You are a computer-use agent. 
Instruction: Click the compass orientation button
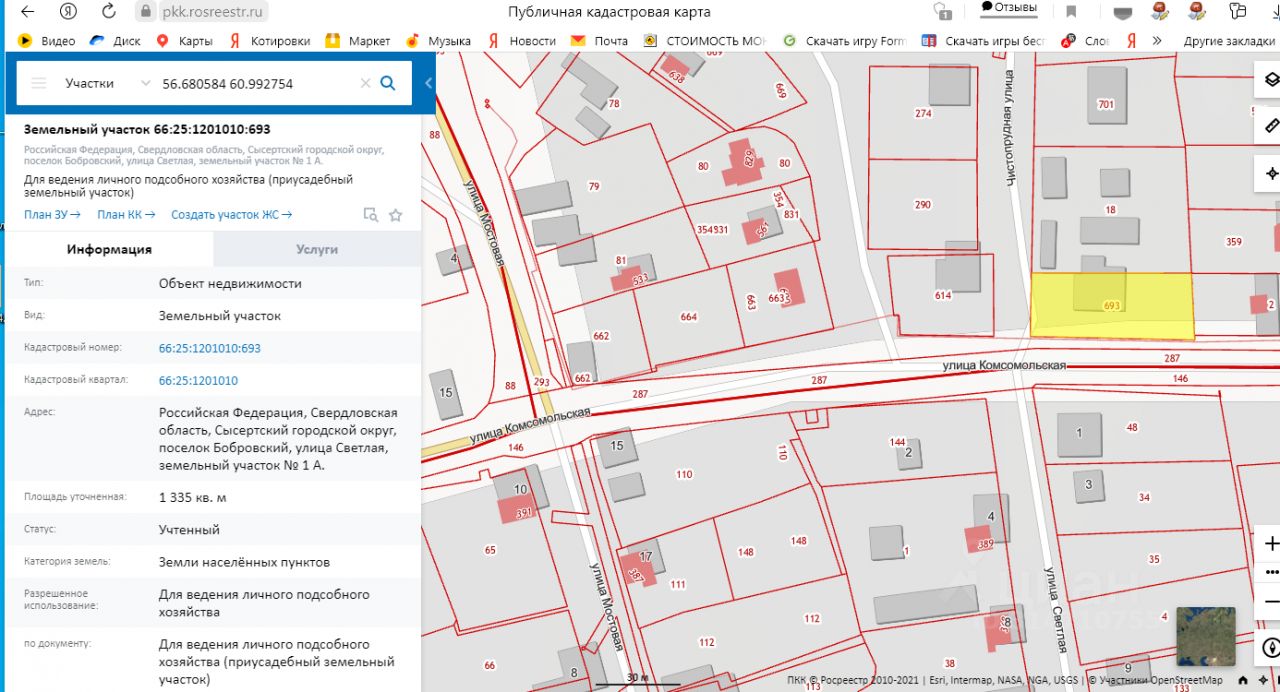click(x=1271, y=645)
